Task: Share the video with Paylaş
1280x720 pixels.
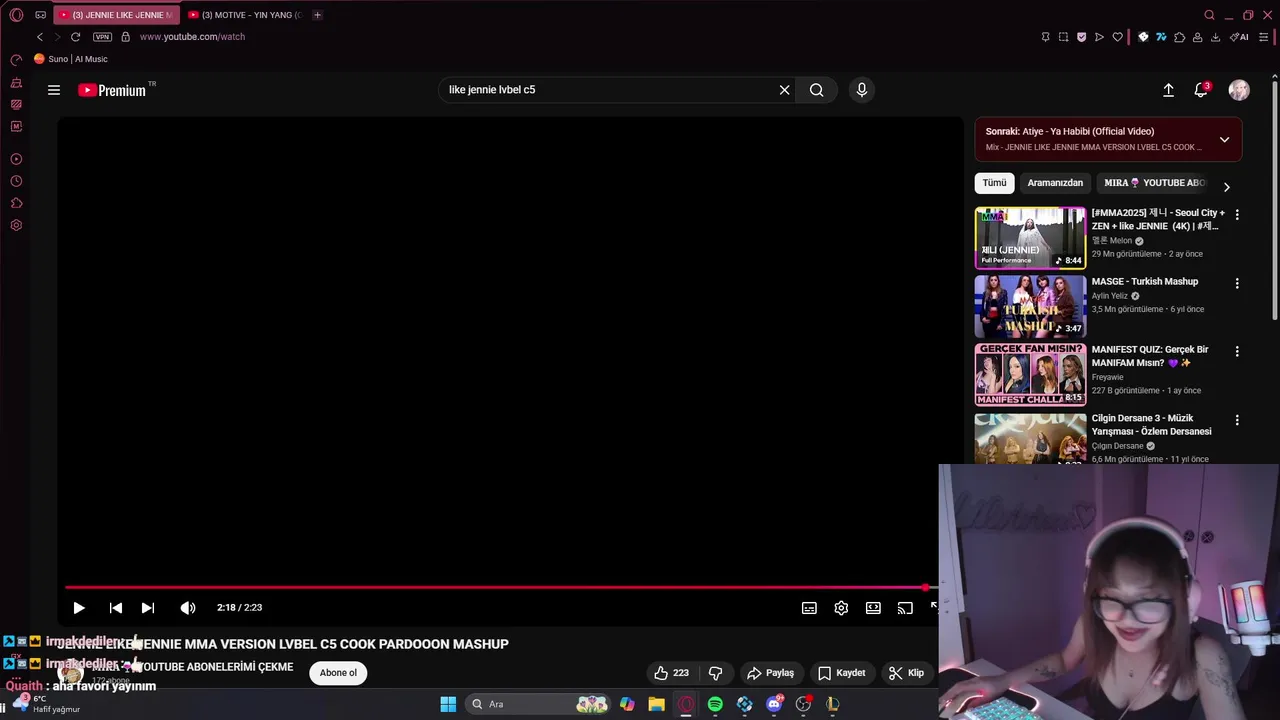Action: click(771, 673)
